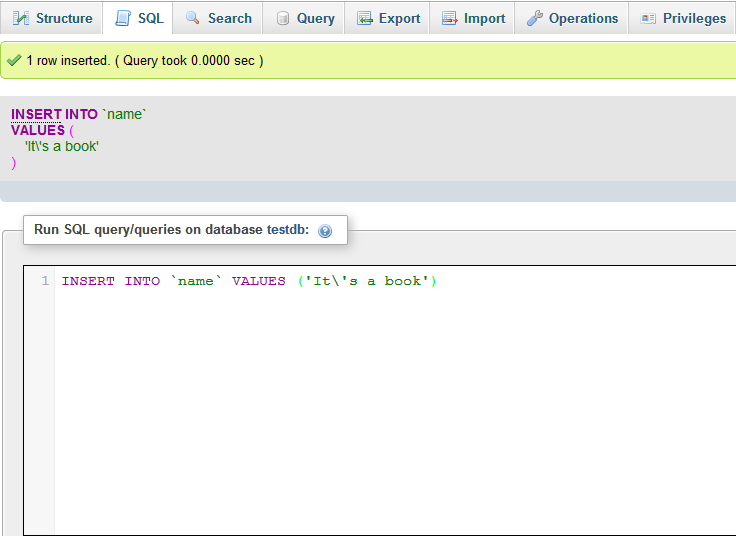Open the Search tab
The height and width of the screenshot is (536, 736).
click(217, 18)
